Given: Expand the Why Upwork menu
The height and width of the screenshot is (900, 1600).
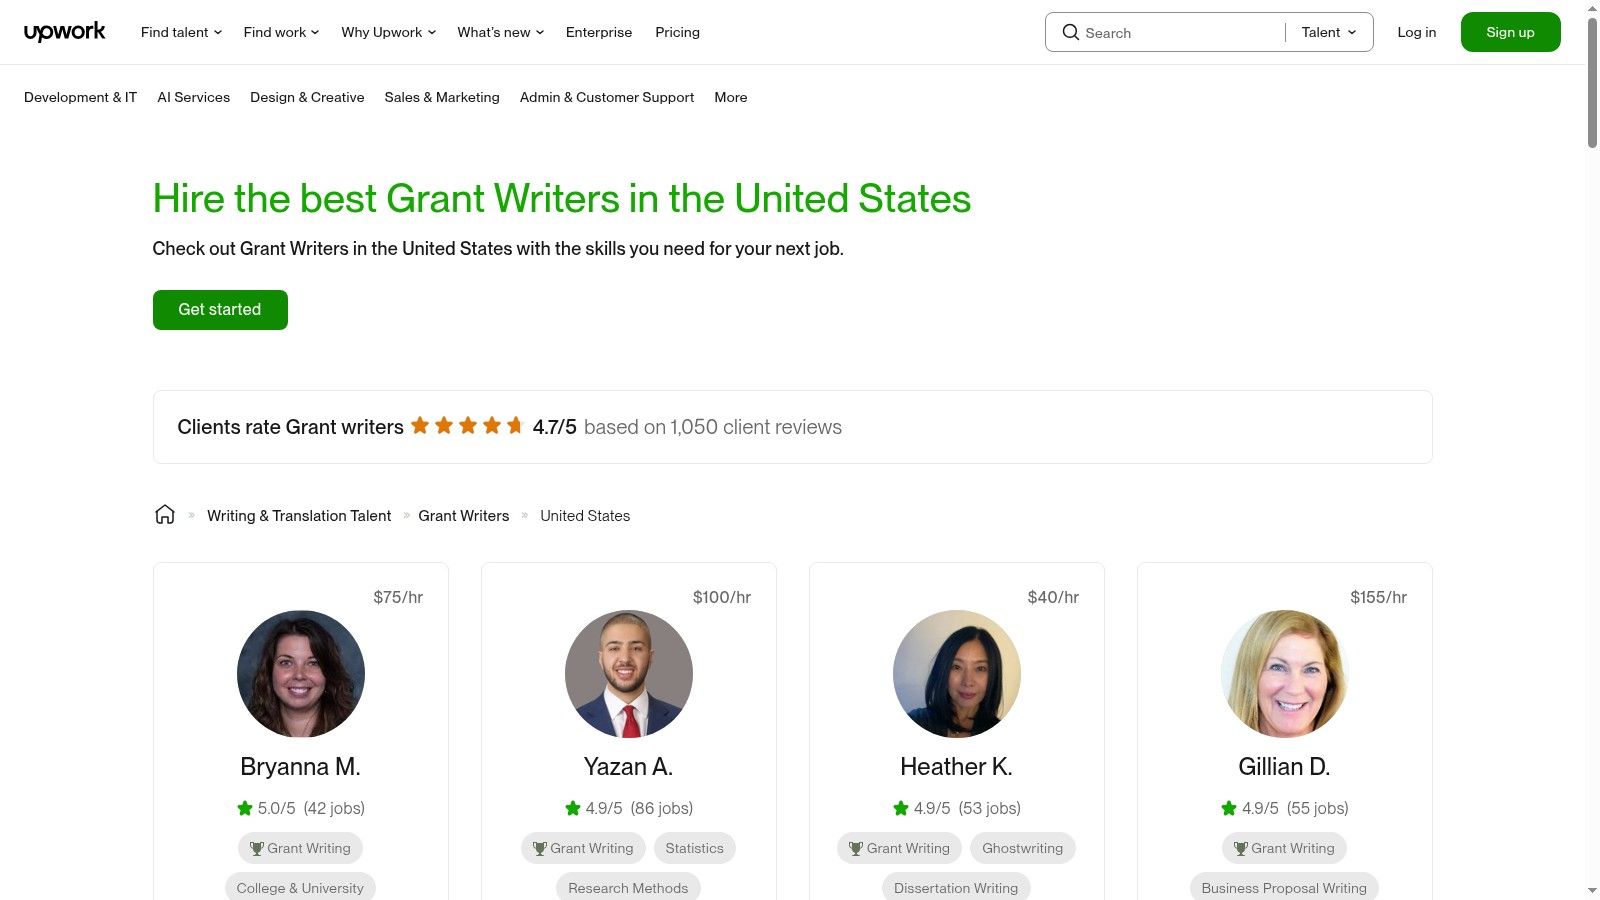Looking at the screenshot, I should (x=389, y=32).
